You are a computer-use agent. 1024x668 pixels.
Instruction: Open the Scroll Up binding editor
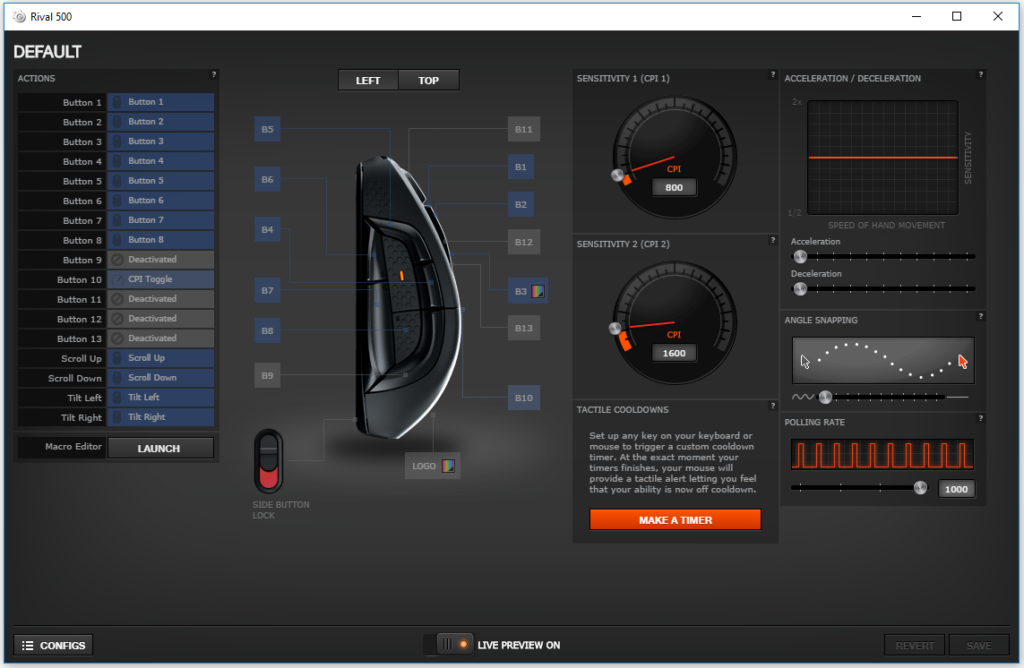click(161, 358)
